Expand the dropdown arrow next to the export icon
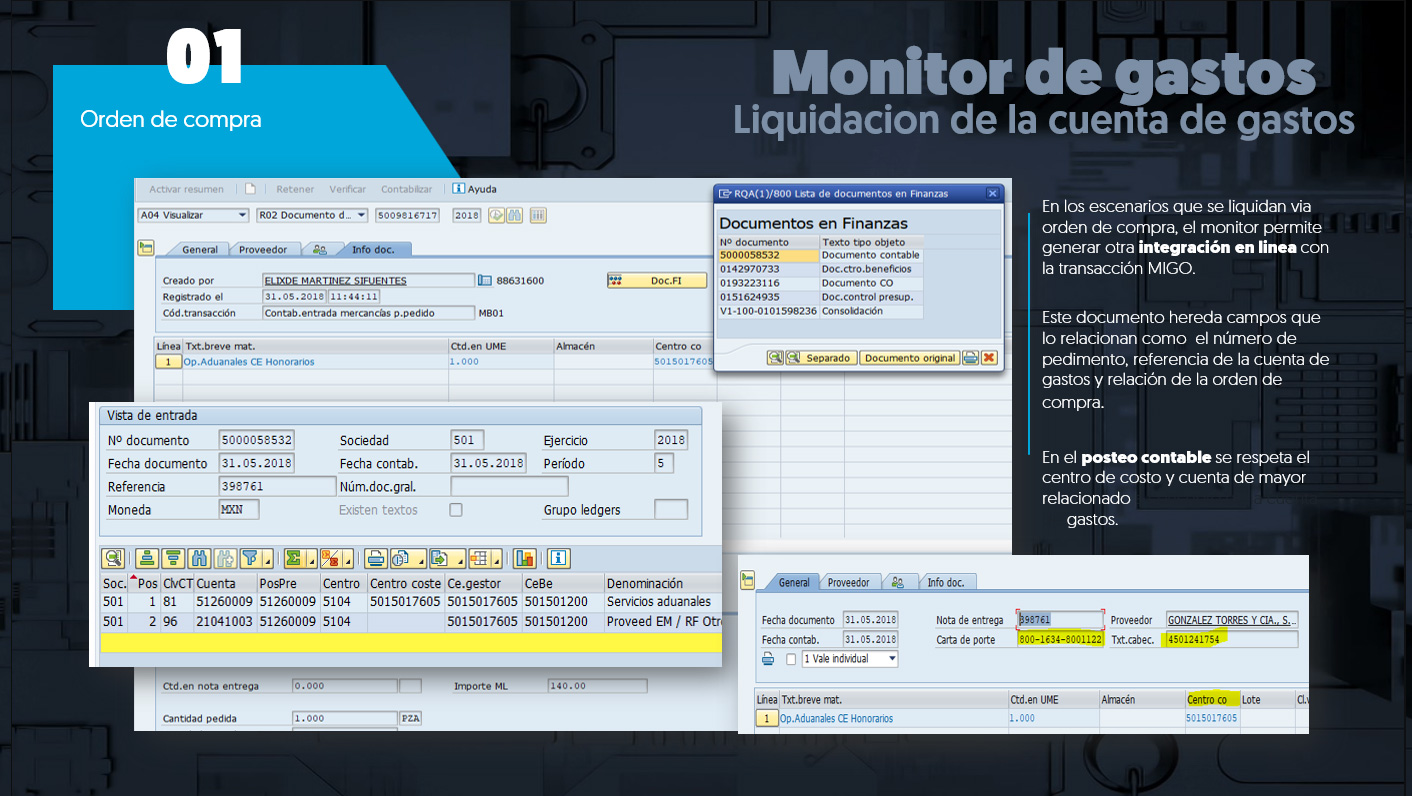Viewport: 1412px width, 796px height. [458, 562]
